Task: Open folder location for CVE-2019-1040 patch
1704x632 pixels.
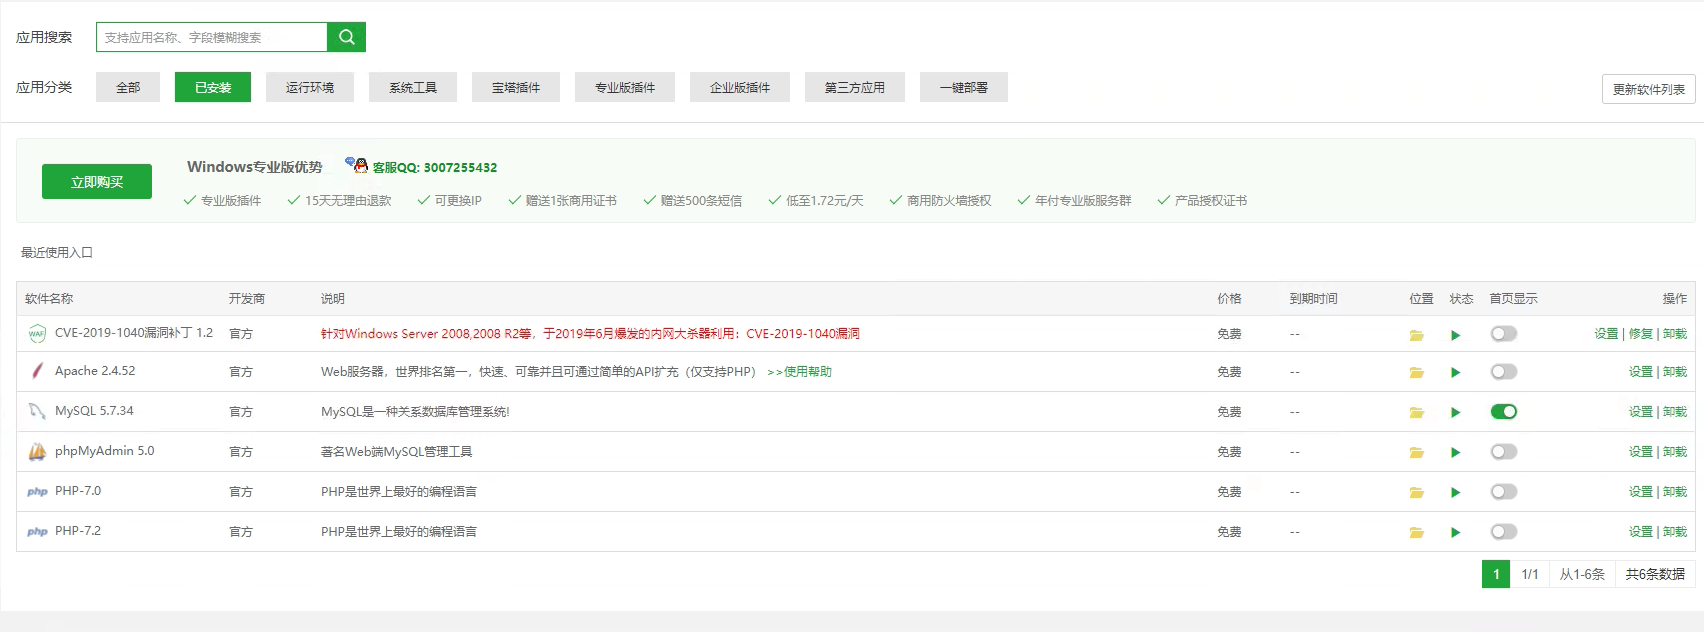Action: (x=1416, y=335)
